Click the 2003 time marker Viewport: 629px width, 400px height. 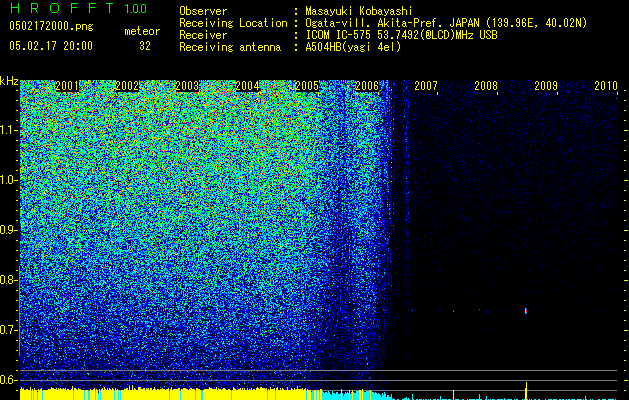click(x=187, y=86)
